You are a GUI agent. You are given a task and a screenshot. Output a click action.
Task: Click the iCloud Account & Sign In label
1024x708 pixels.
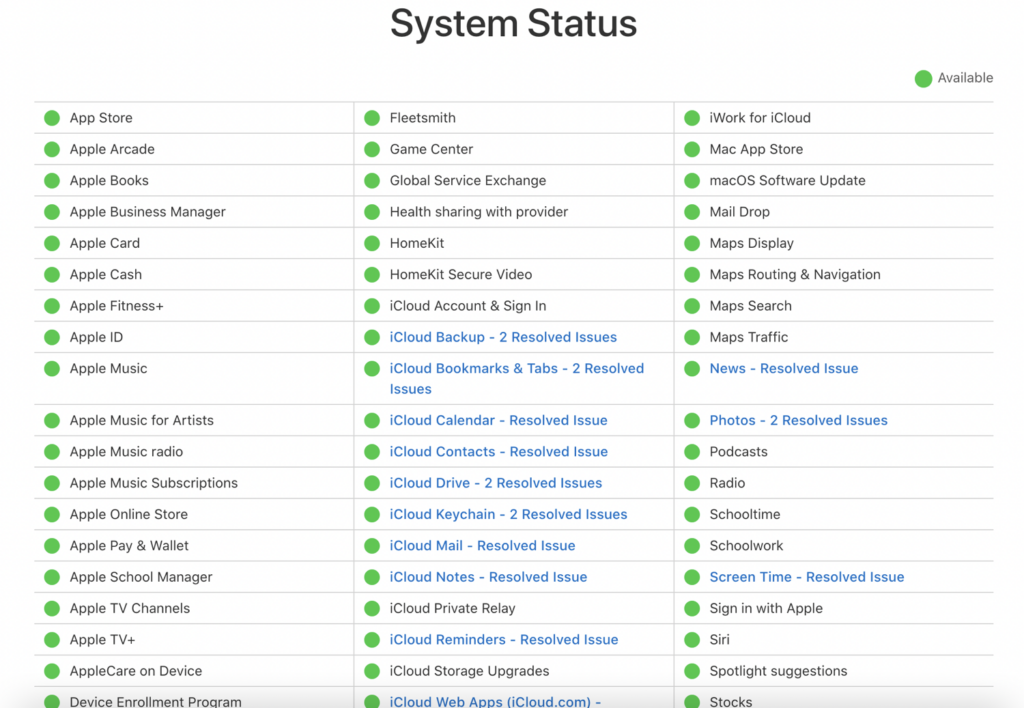pyautogui.click(x=468, y=306)
